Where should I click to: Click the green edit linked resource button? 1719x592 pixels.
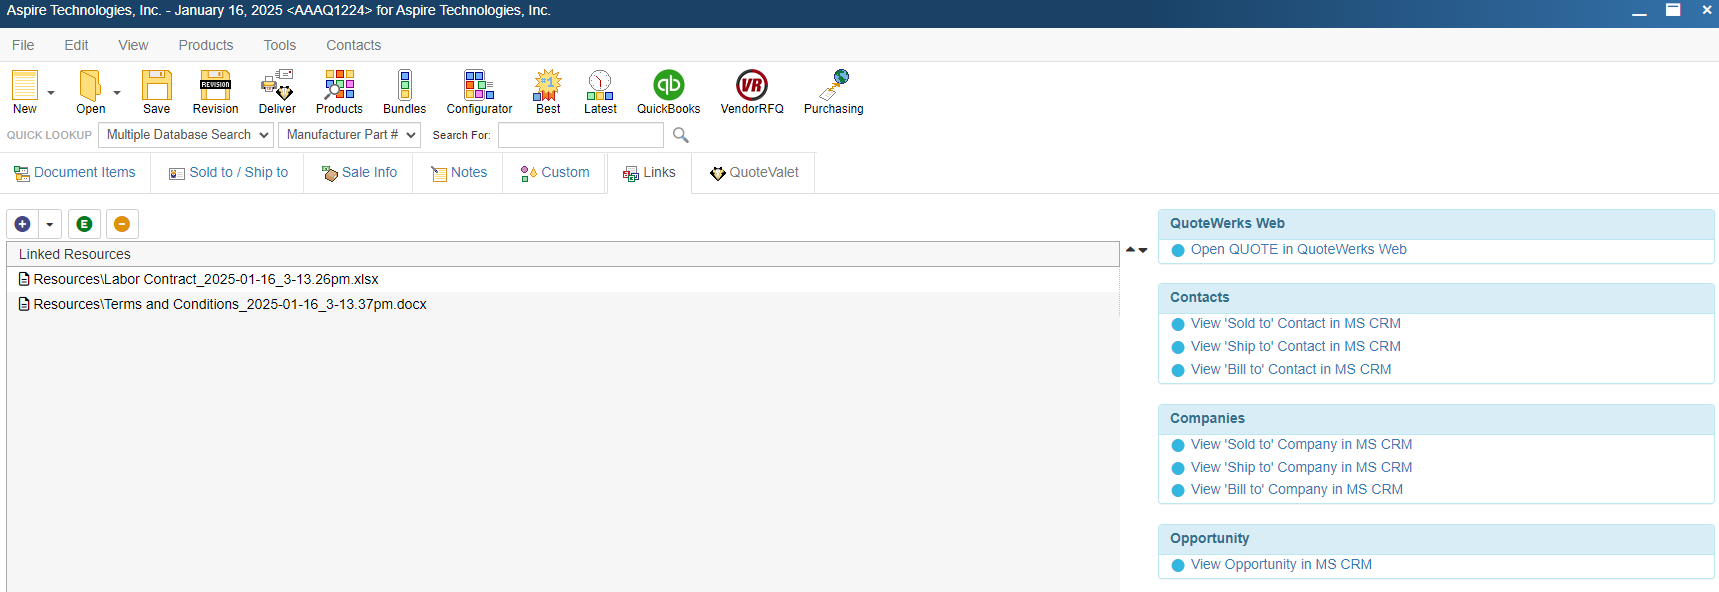coord(84,224)
